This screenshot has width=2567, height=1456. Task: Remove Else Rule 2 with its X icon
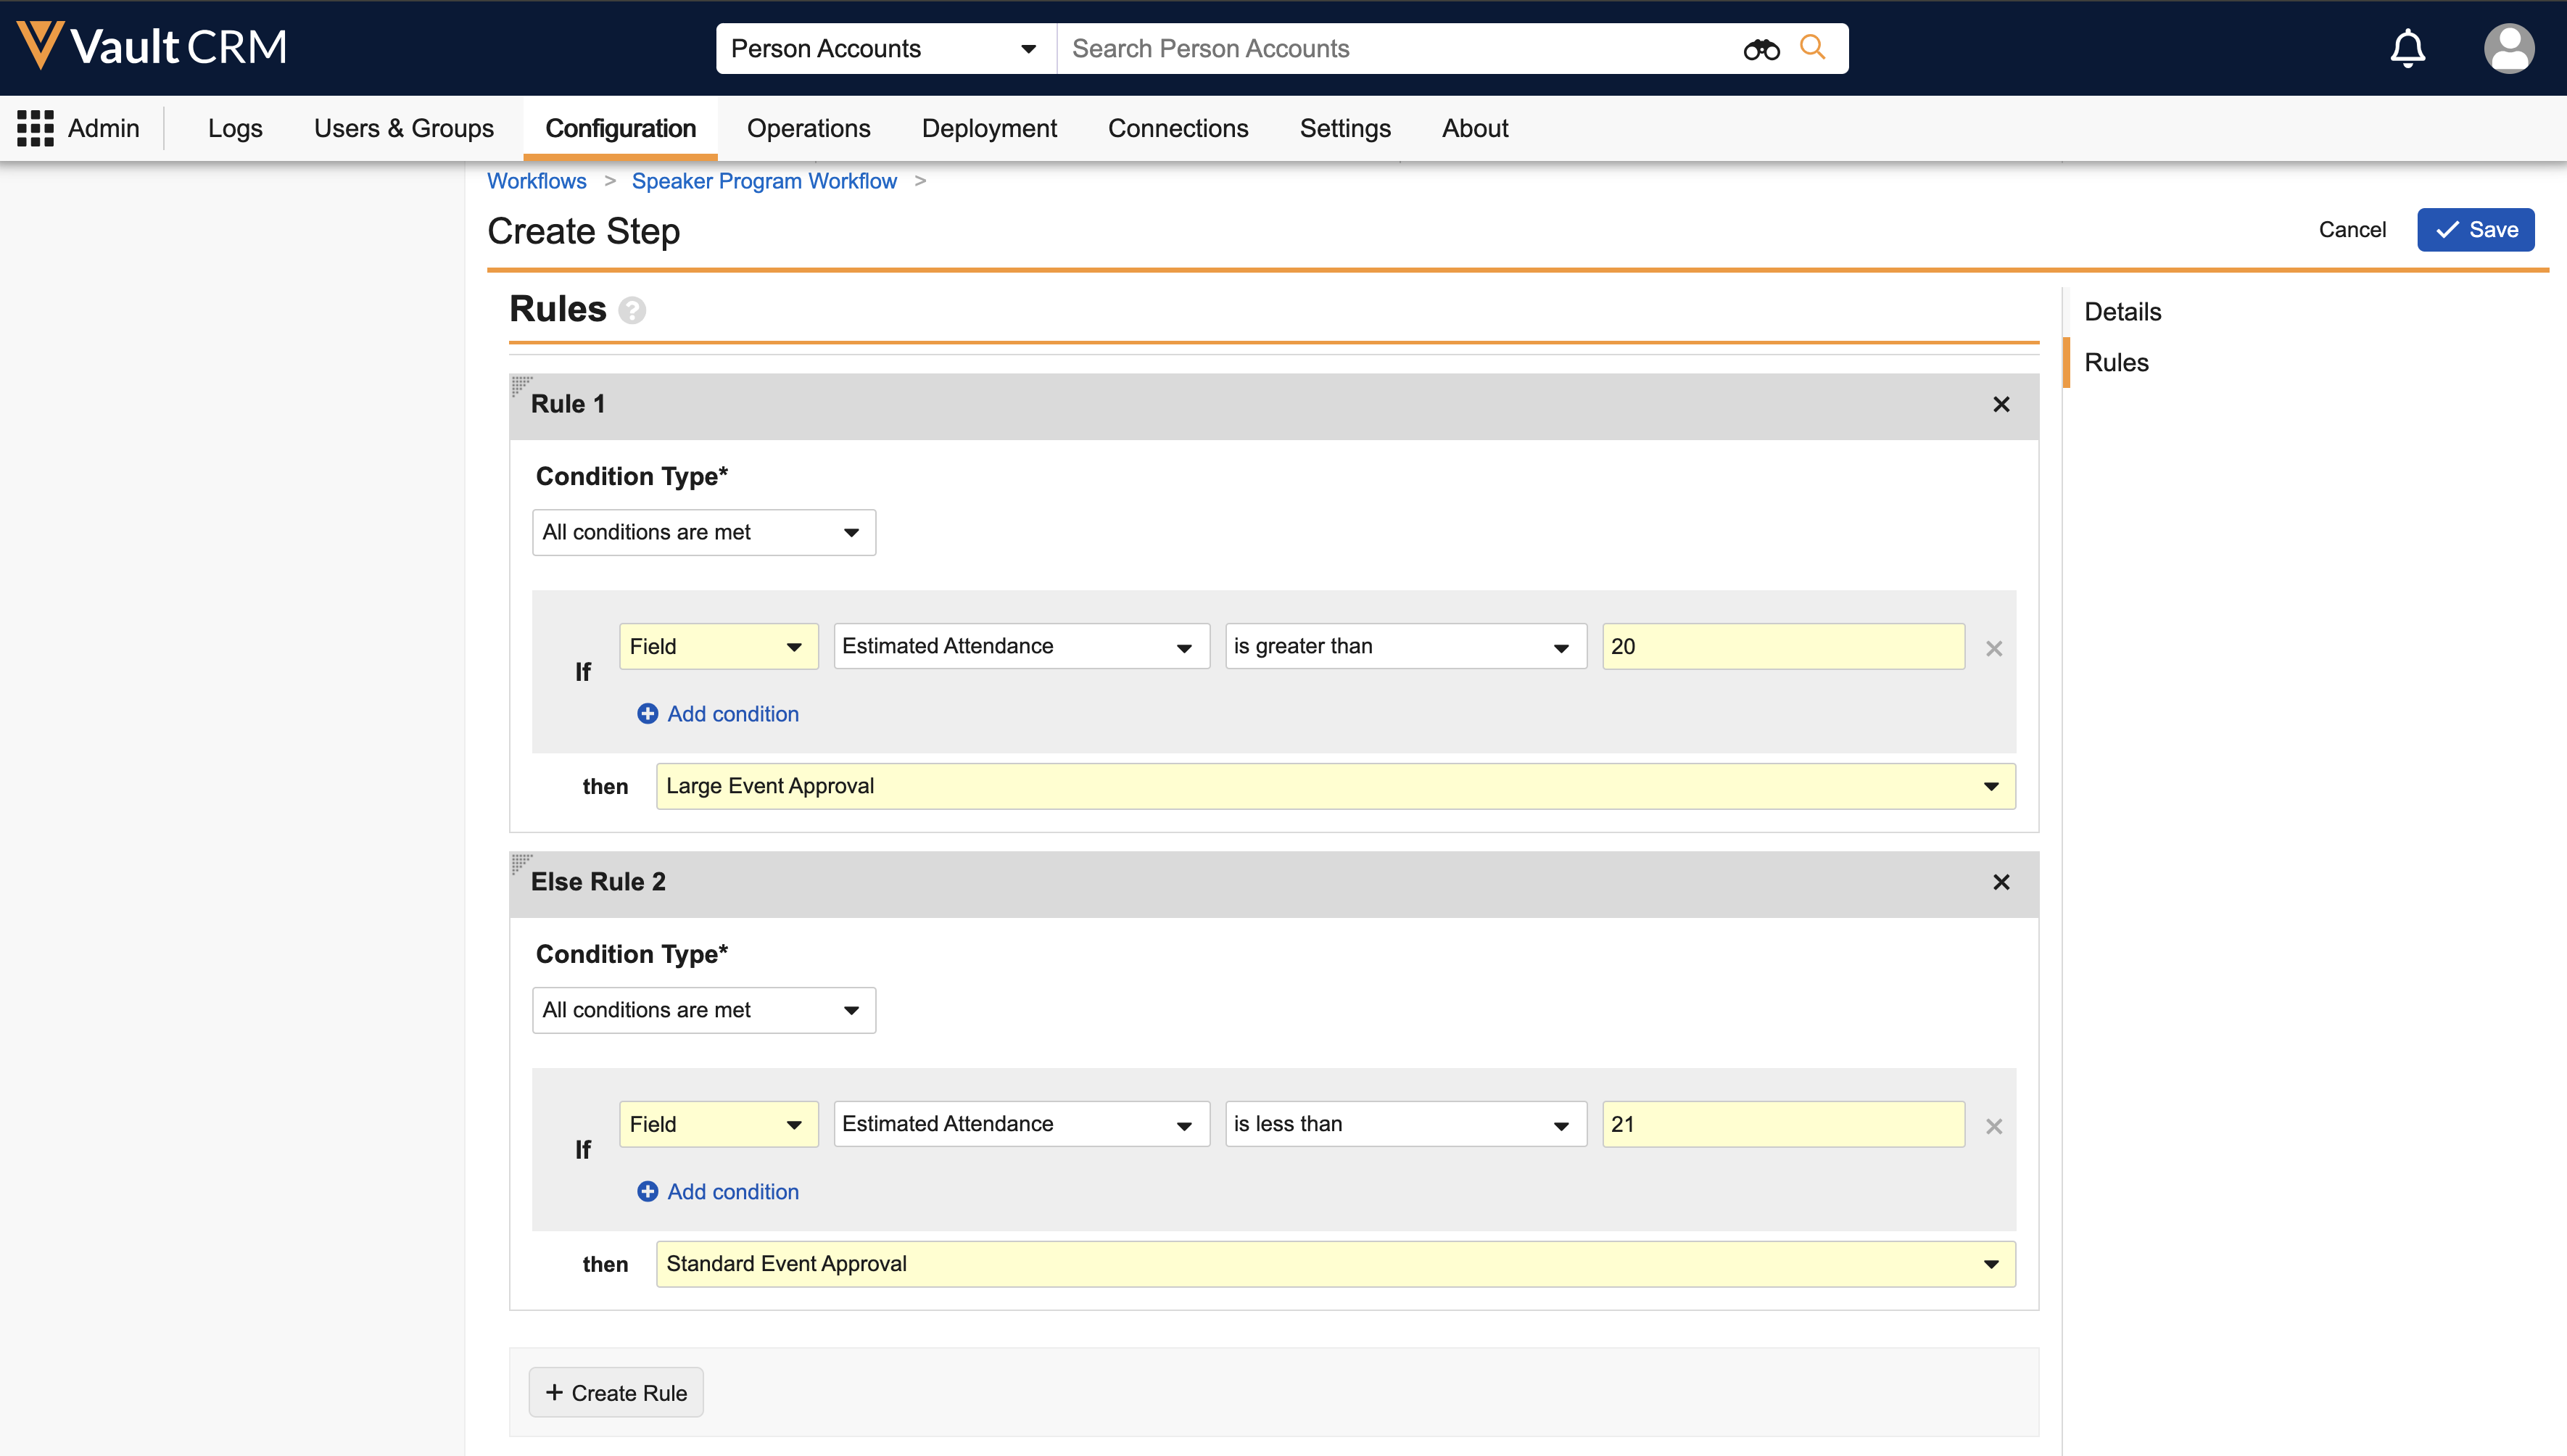(2001, 883)
